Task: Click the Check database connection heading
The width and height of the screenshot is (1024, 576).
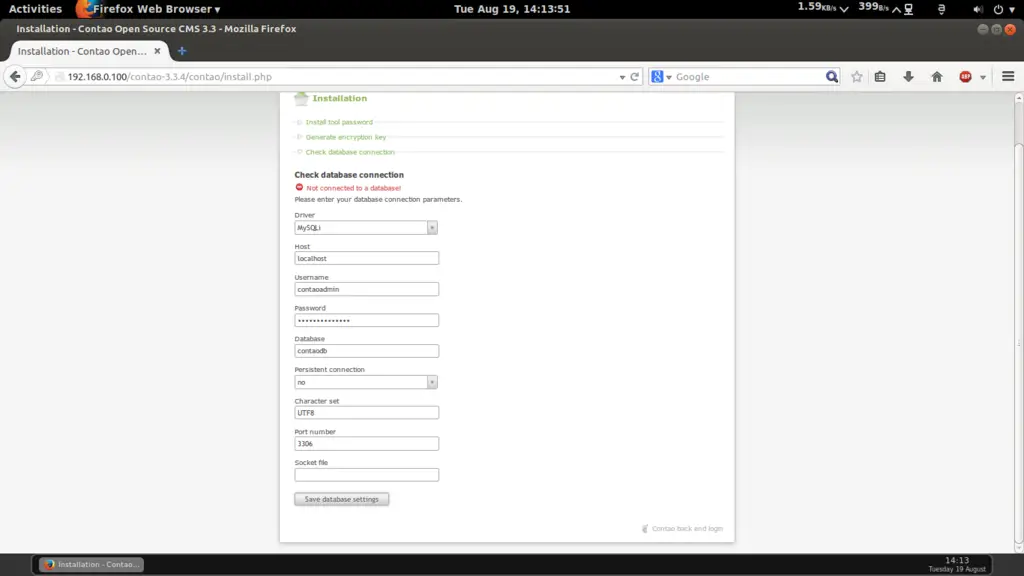Action: coord(349,175)
